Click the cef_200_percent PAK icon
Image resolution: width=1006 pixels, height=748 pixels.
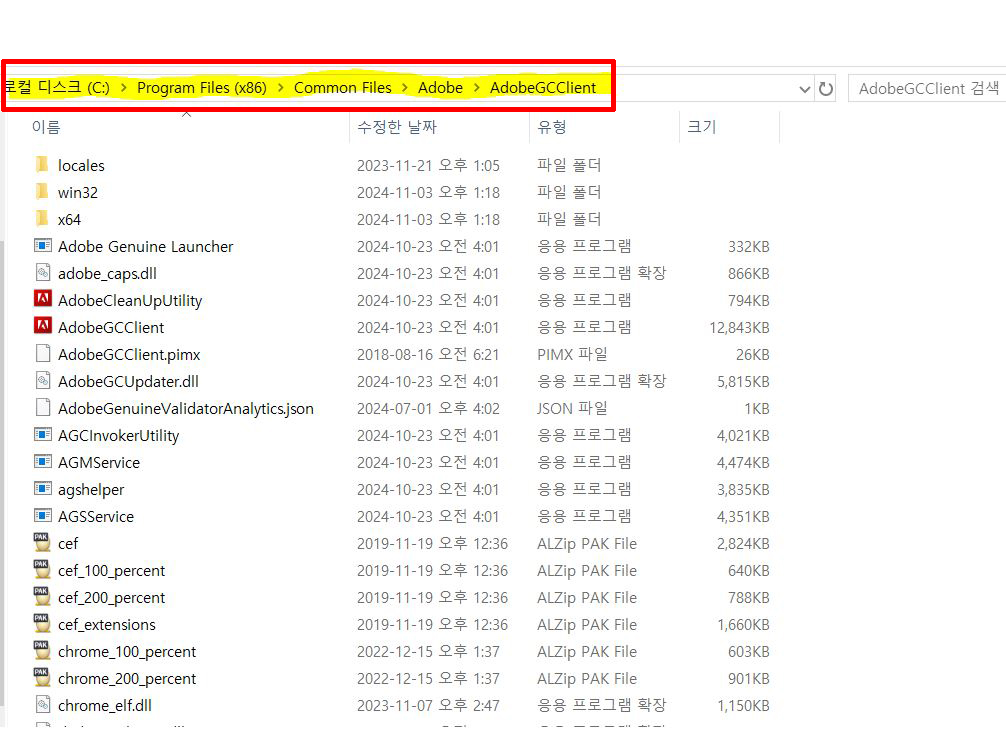(x=42, y=597)
